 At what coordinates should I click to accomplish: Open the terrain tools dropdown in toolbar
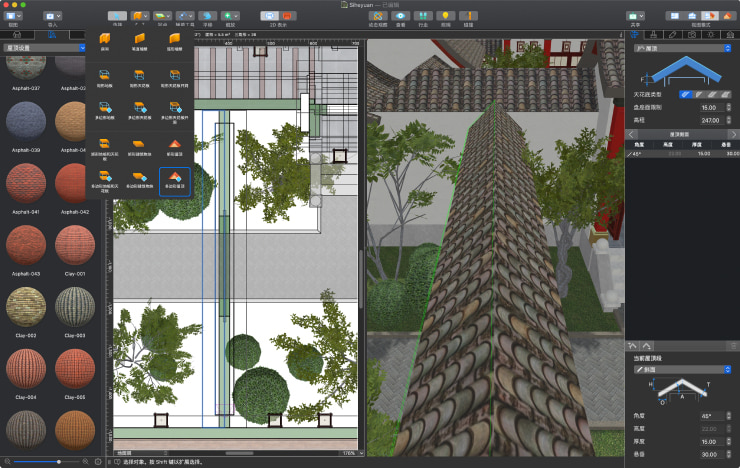(x=162, y=16)
